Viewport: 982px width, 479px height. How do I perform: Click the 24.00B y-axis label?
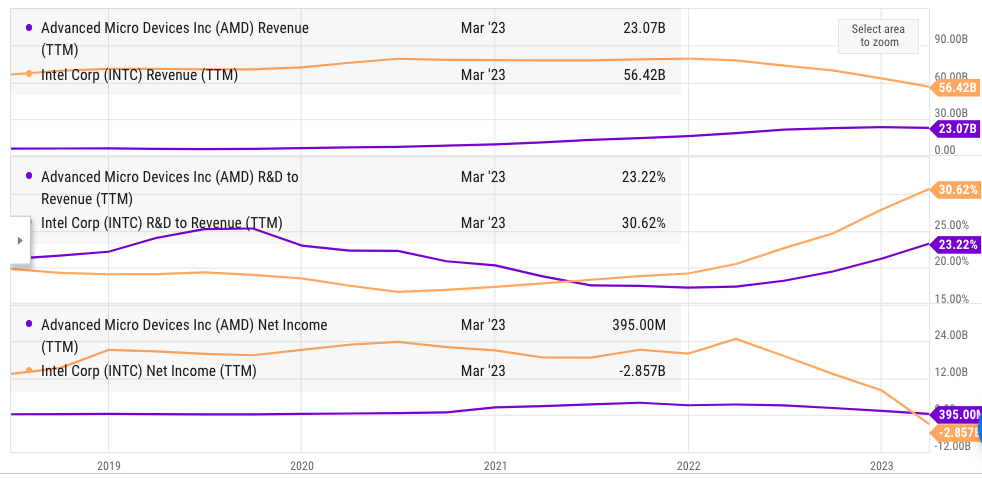[x=951, y=335]
